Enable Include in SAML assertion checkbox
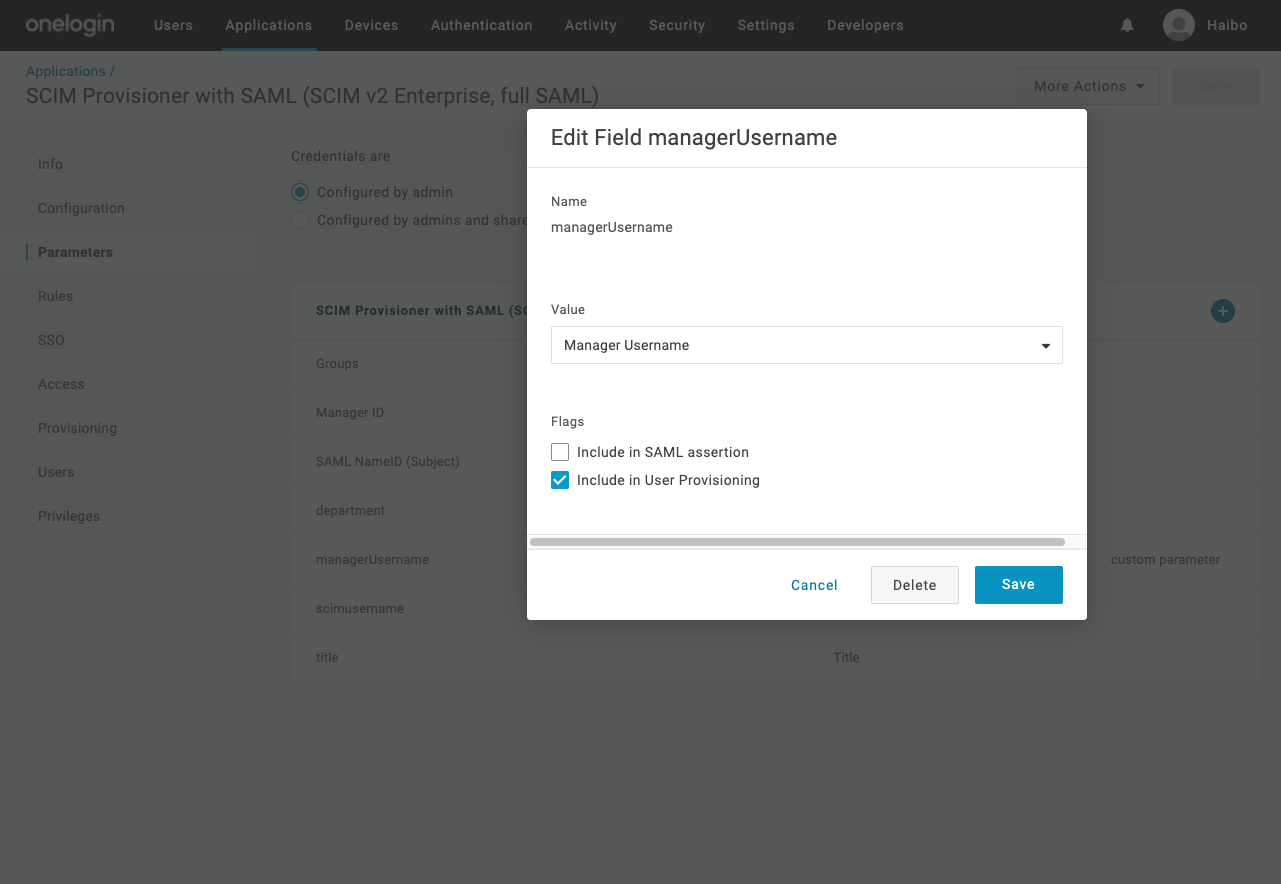 [x=560, y=452]
